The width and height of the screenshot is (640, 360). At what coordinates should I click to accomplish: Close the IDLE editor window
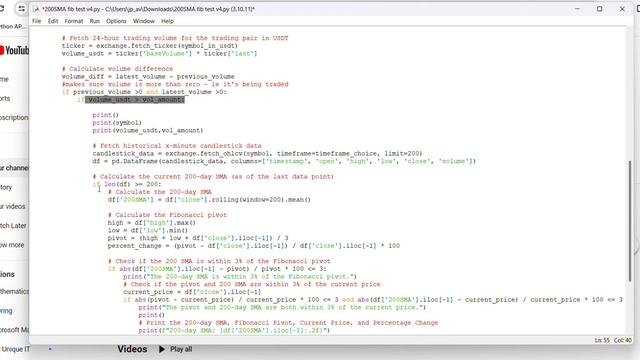pyautogui.click(x=622, y=9)
